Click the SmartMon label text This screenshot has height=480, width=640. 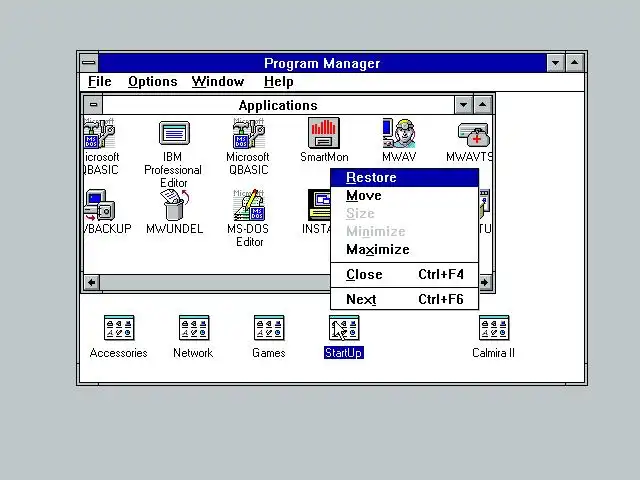[x=324, y=157]
